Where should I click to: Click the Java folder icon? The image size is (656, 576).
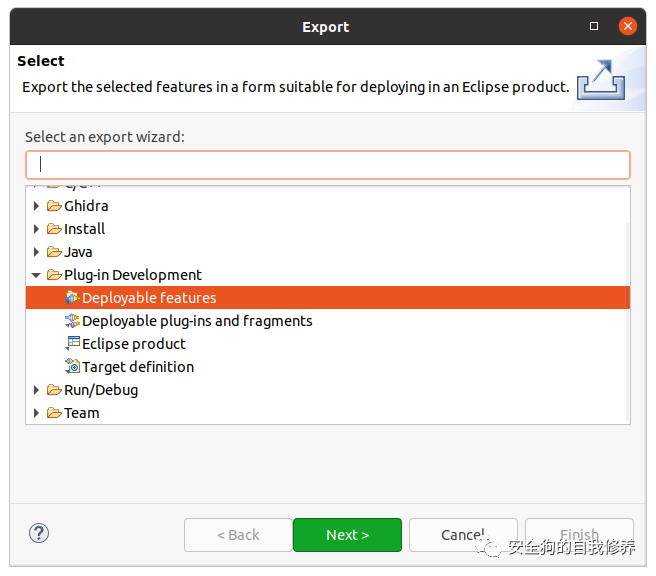[54, 252]
